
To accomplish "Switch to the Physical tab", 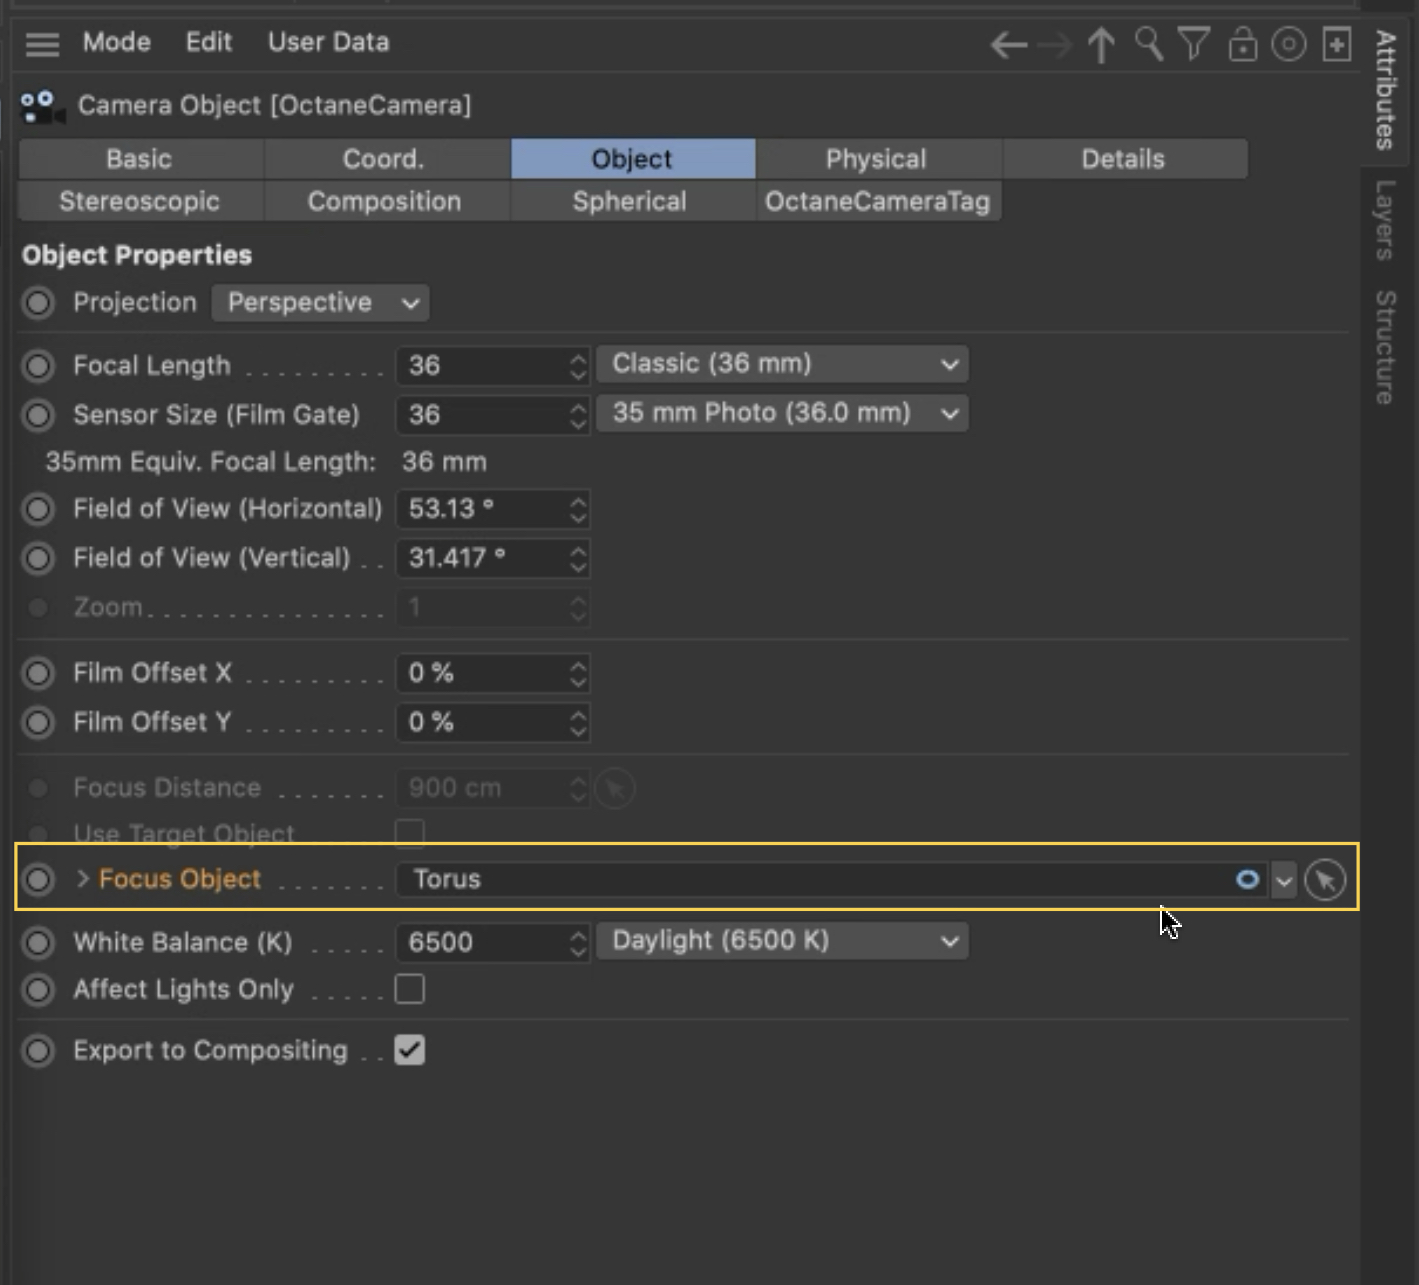I will [x=876, y=159].
